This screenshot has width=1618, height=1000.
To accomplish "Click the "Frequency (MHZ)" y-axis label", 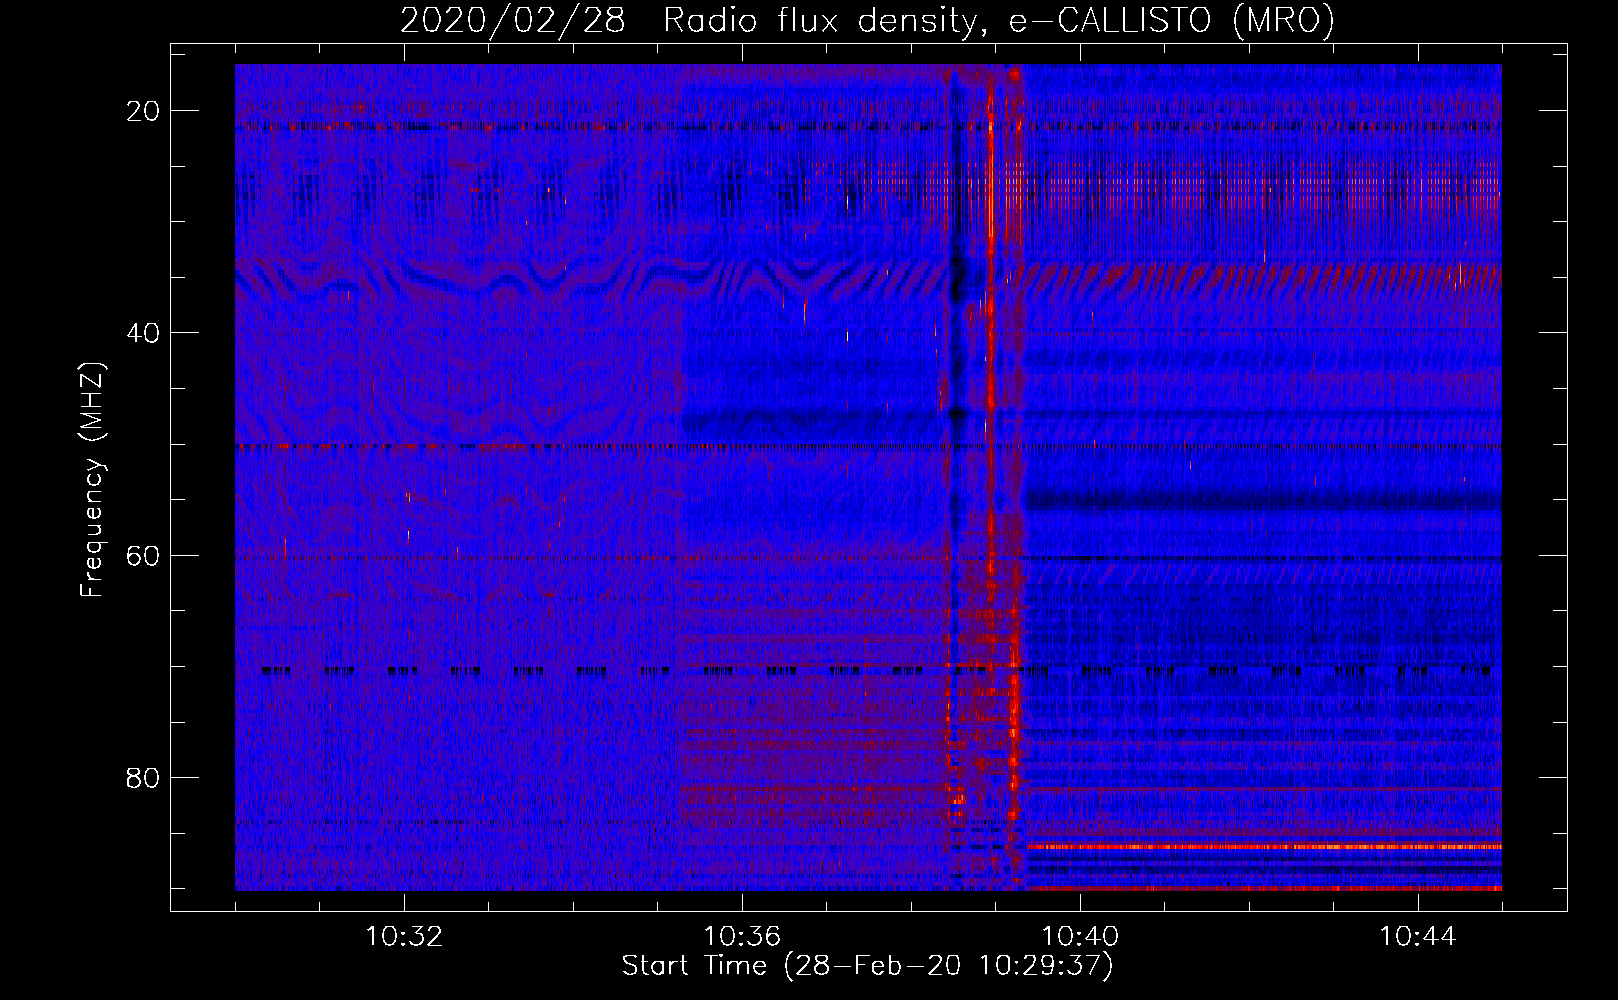I will coord(92,480).
